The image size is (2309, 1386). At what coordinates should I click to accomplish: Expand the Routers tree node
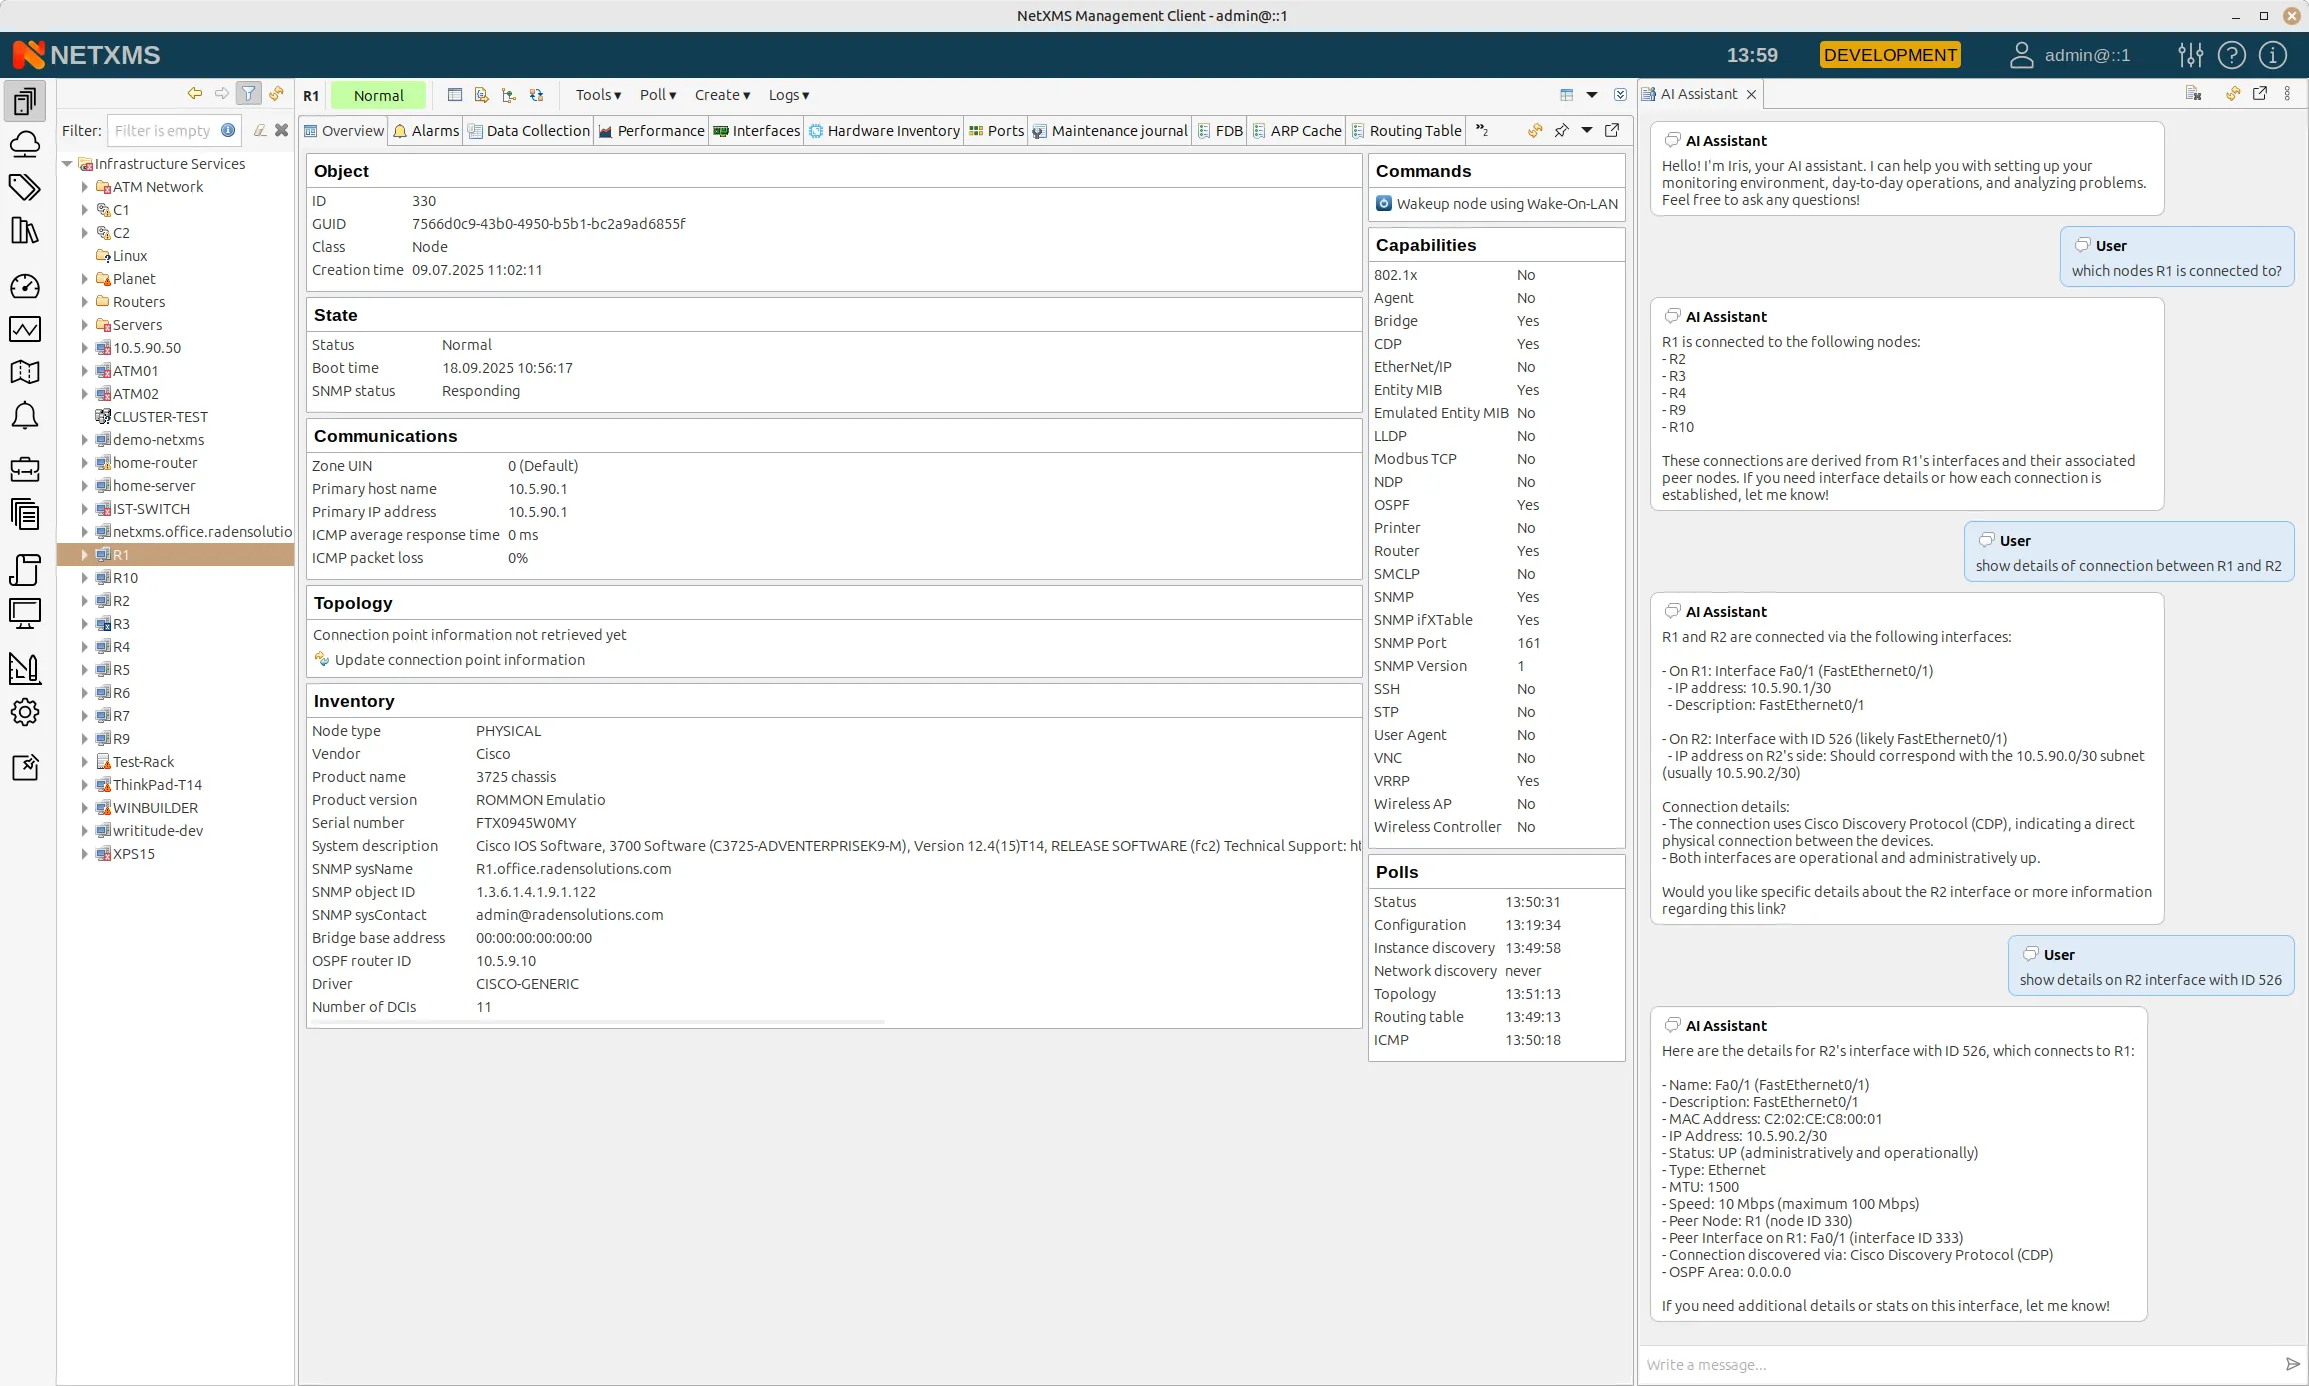point(86,301)
